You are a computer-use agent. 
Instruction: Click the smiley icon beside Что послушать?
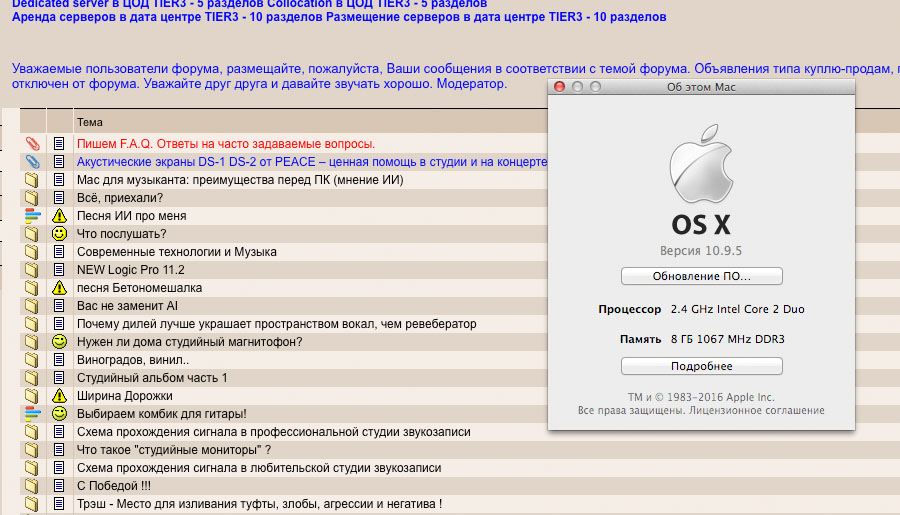(59, 234)
